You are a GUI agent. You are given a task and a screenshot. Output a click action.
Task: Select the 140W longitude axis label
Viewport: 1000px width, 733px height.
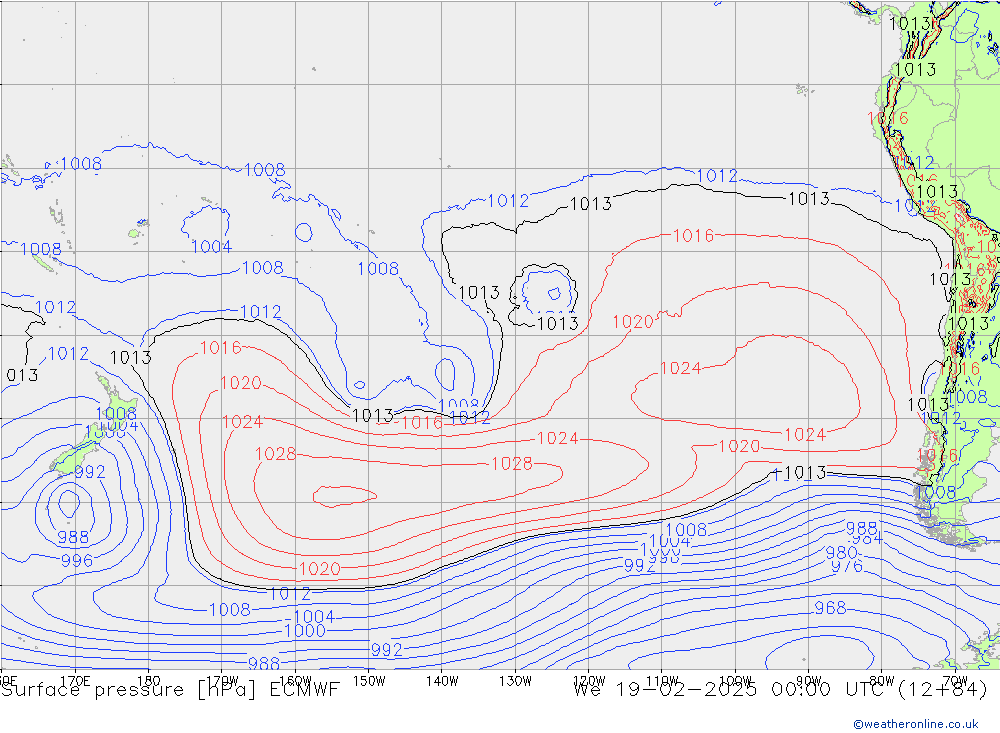(x=442, y=681)
